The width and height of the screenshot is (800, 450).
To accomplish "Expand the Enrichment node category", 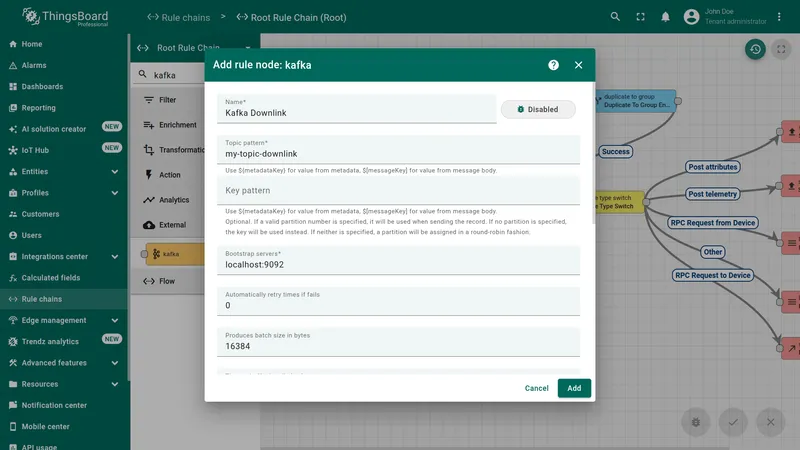I will 168,125.
